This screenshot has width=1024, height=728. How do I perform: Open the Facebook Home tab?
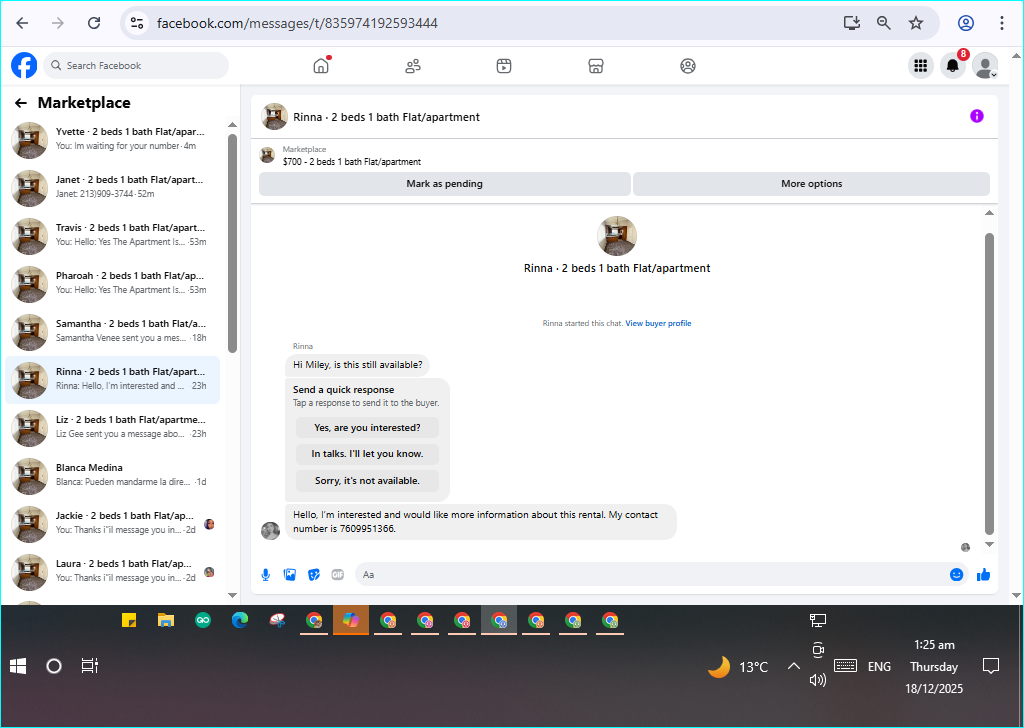(x=321, y=65)
